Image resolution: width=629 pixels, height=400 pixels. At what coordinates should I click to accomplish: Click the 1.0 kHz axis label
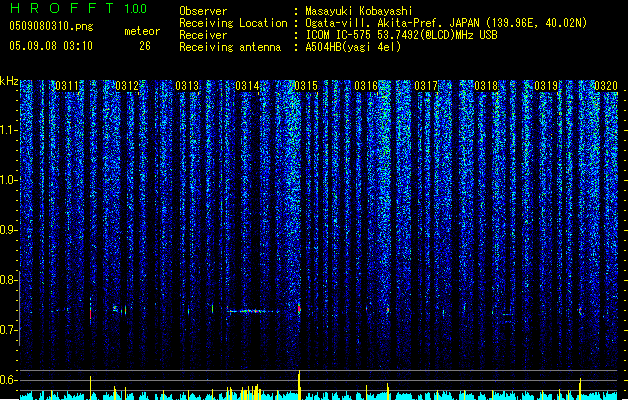click(8, 180)
